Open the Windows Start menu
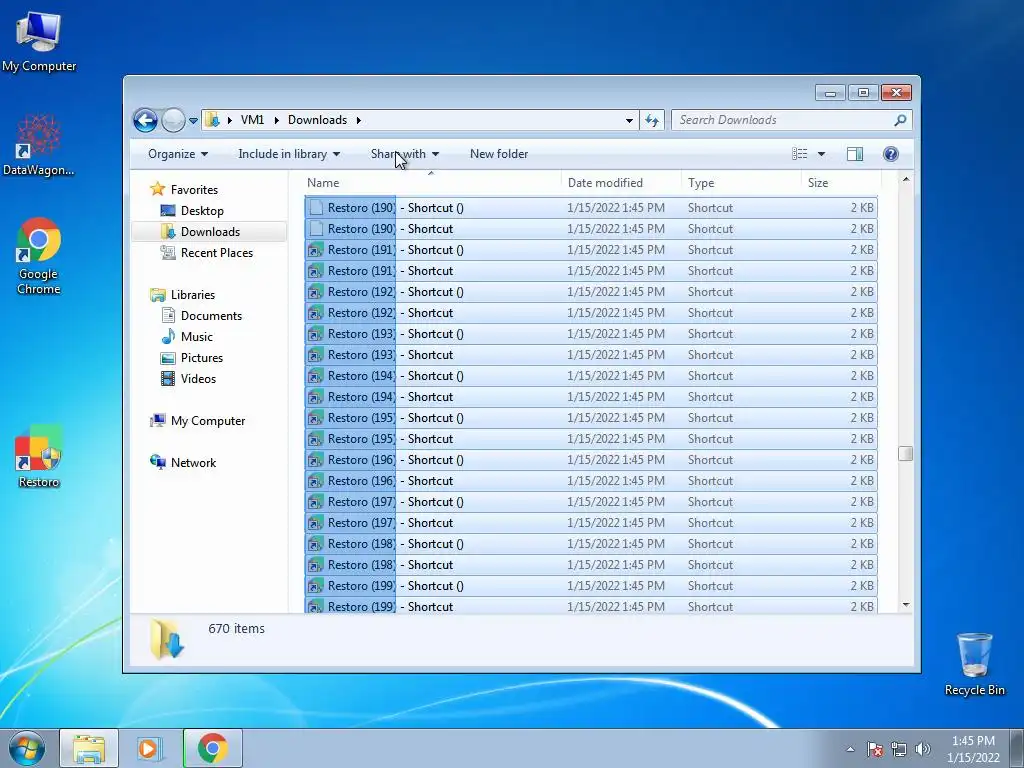 27,748
